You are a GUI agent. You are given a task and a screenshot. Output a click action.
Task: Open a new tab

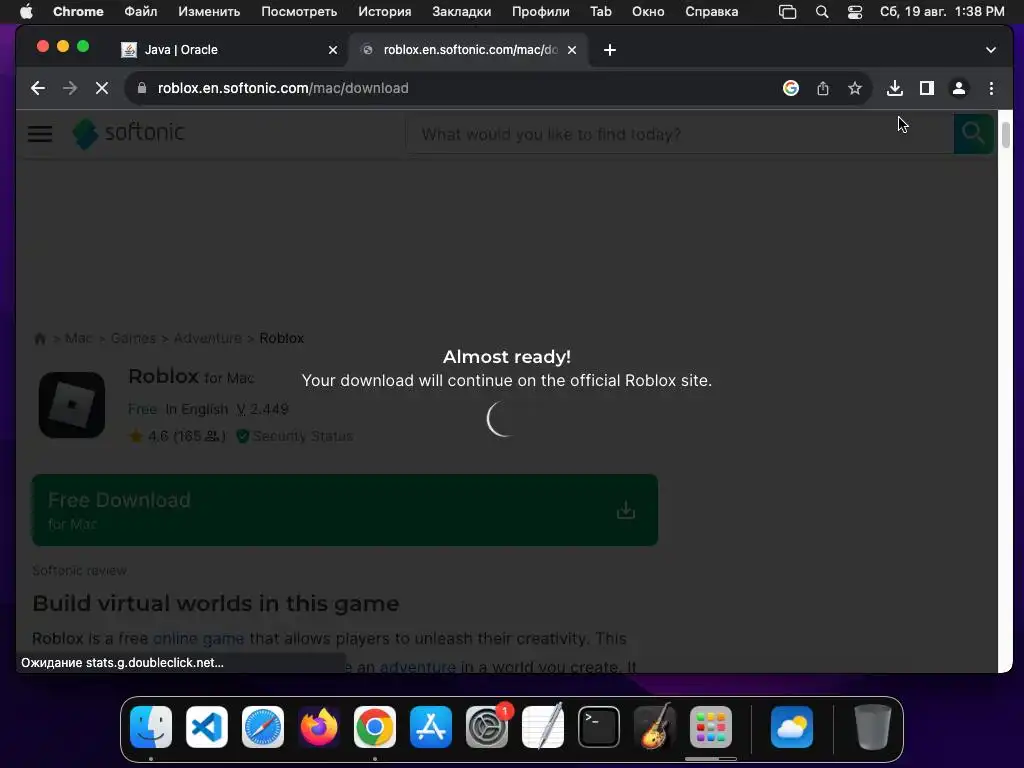(610, 50)
